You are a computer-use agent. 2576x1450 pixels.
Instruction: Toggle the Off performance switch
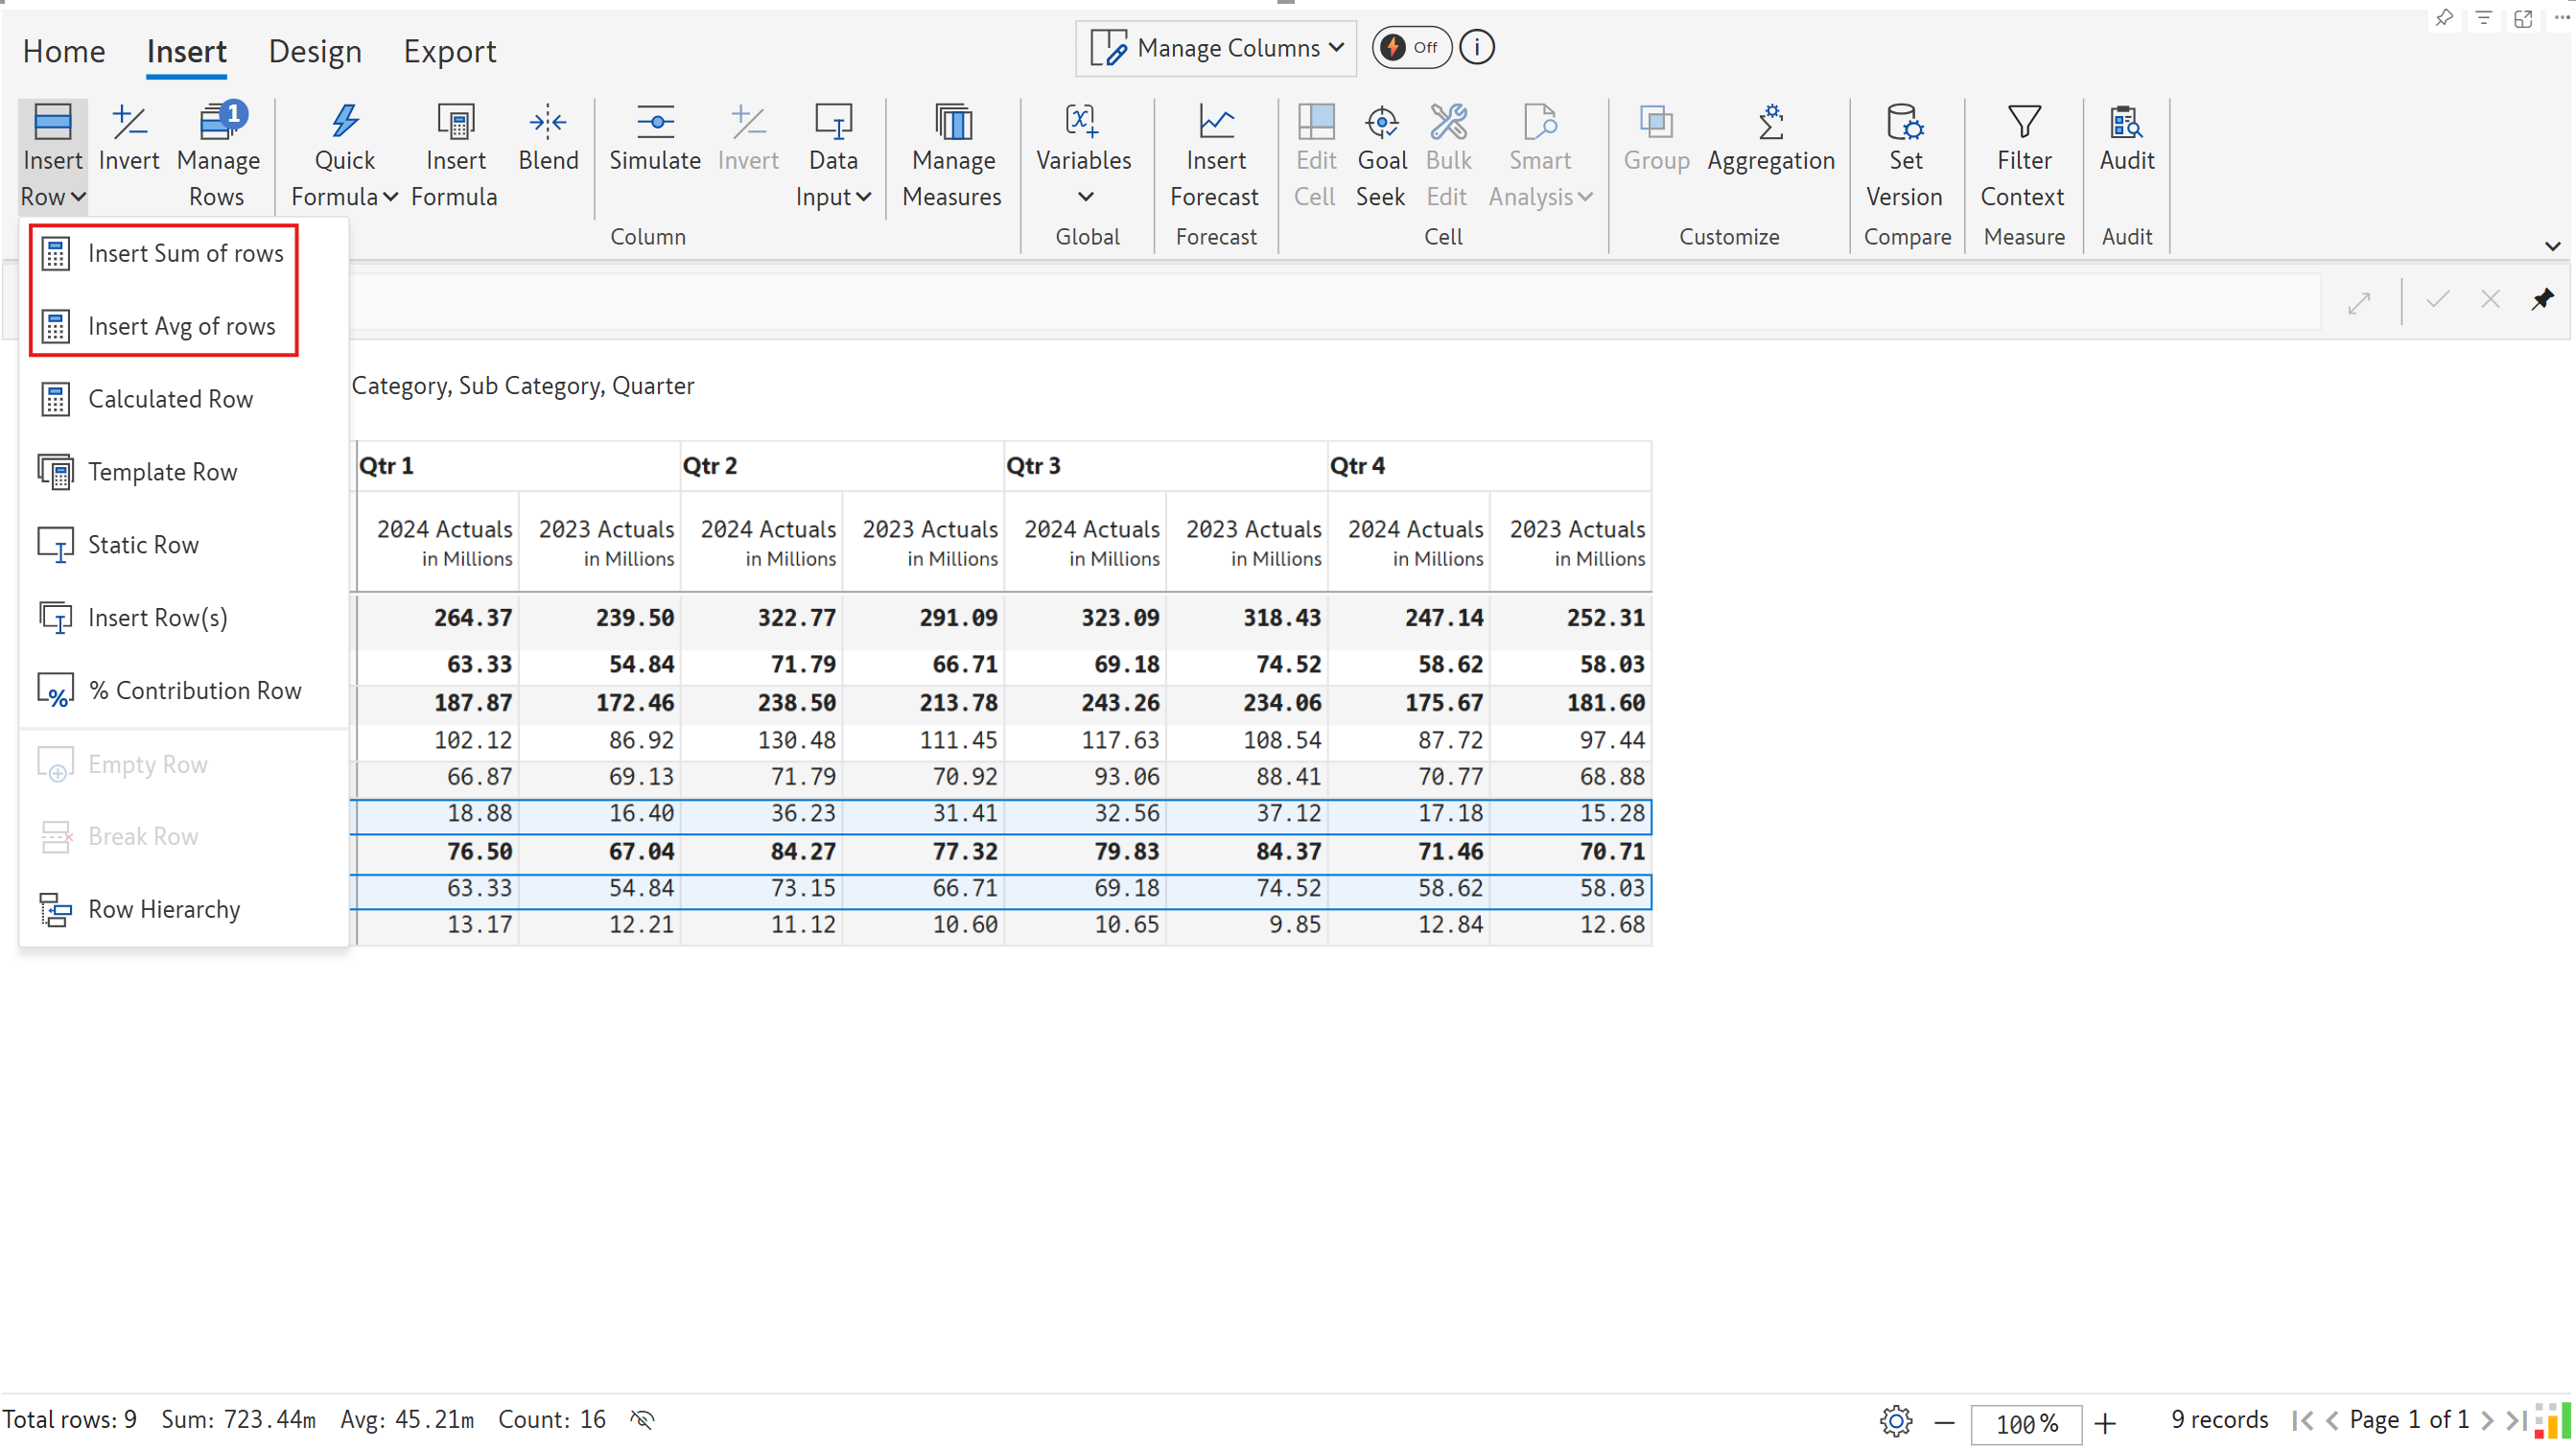(x=1411, y=47)
